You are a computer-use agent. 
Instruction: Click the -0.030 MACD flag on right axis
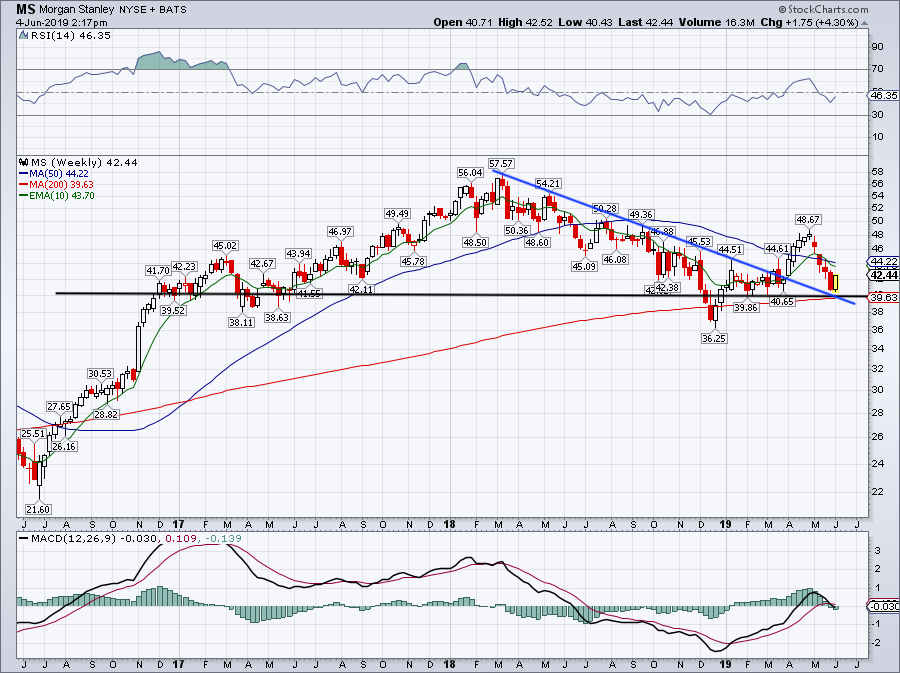pyautogui.click(x=883, y=606)
